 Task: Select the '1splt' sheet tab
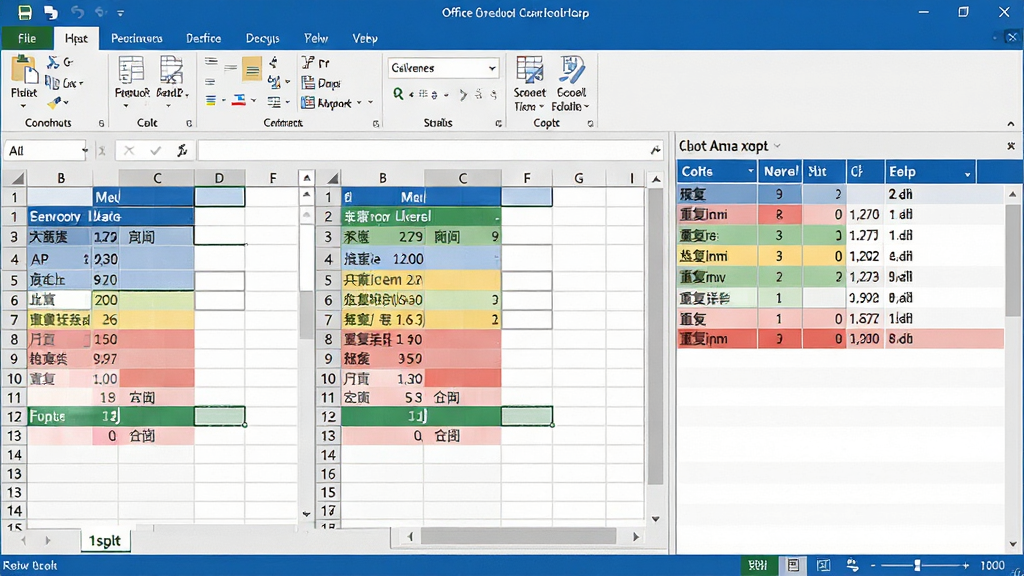click(x=105, y=541)
